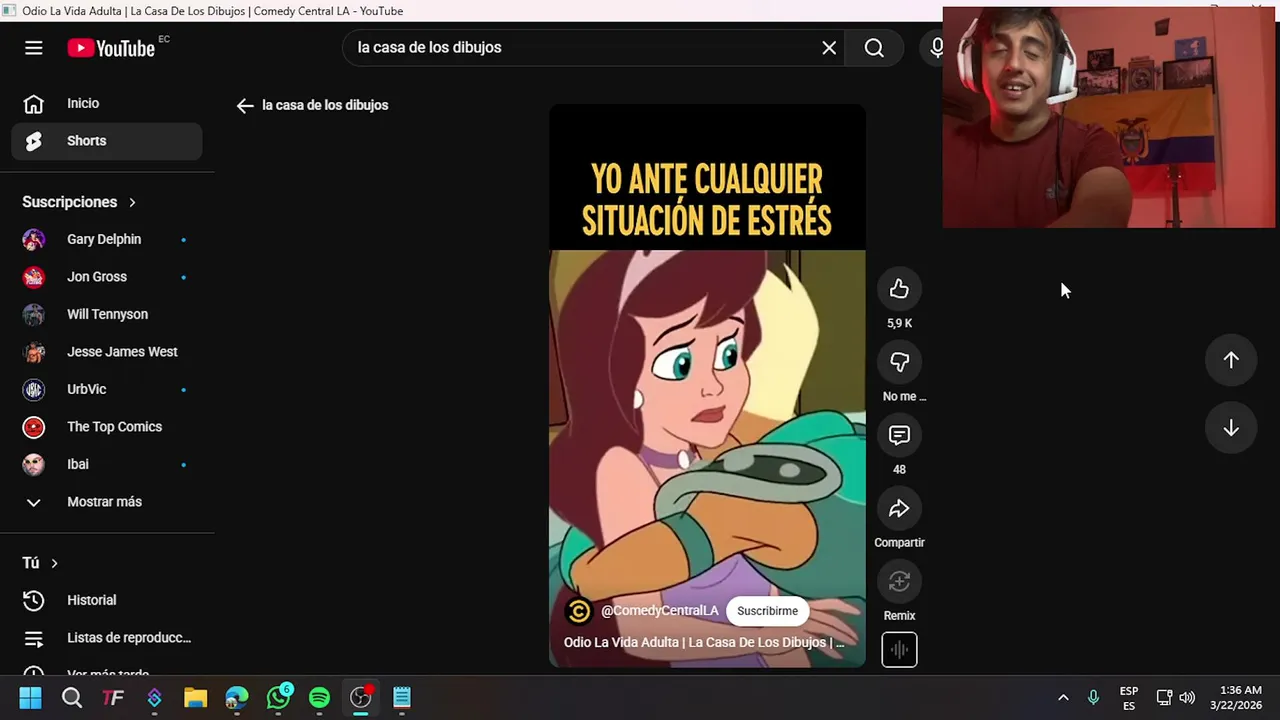Expand the Suscripciones section
The height and width of the screenshot is (720, 1280).
click(x=79, y=202)
